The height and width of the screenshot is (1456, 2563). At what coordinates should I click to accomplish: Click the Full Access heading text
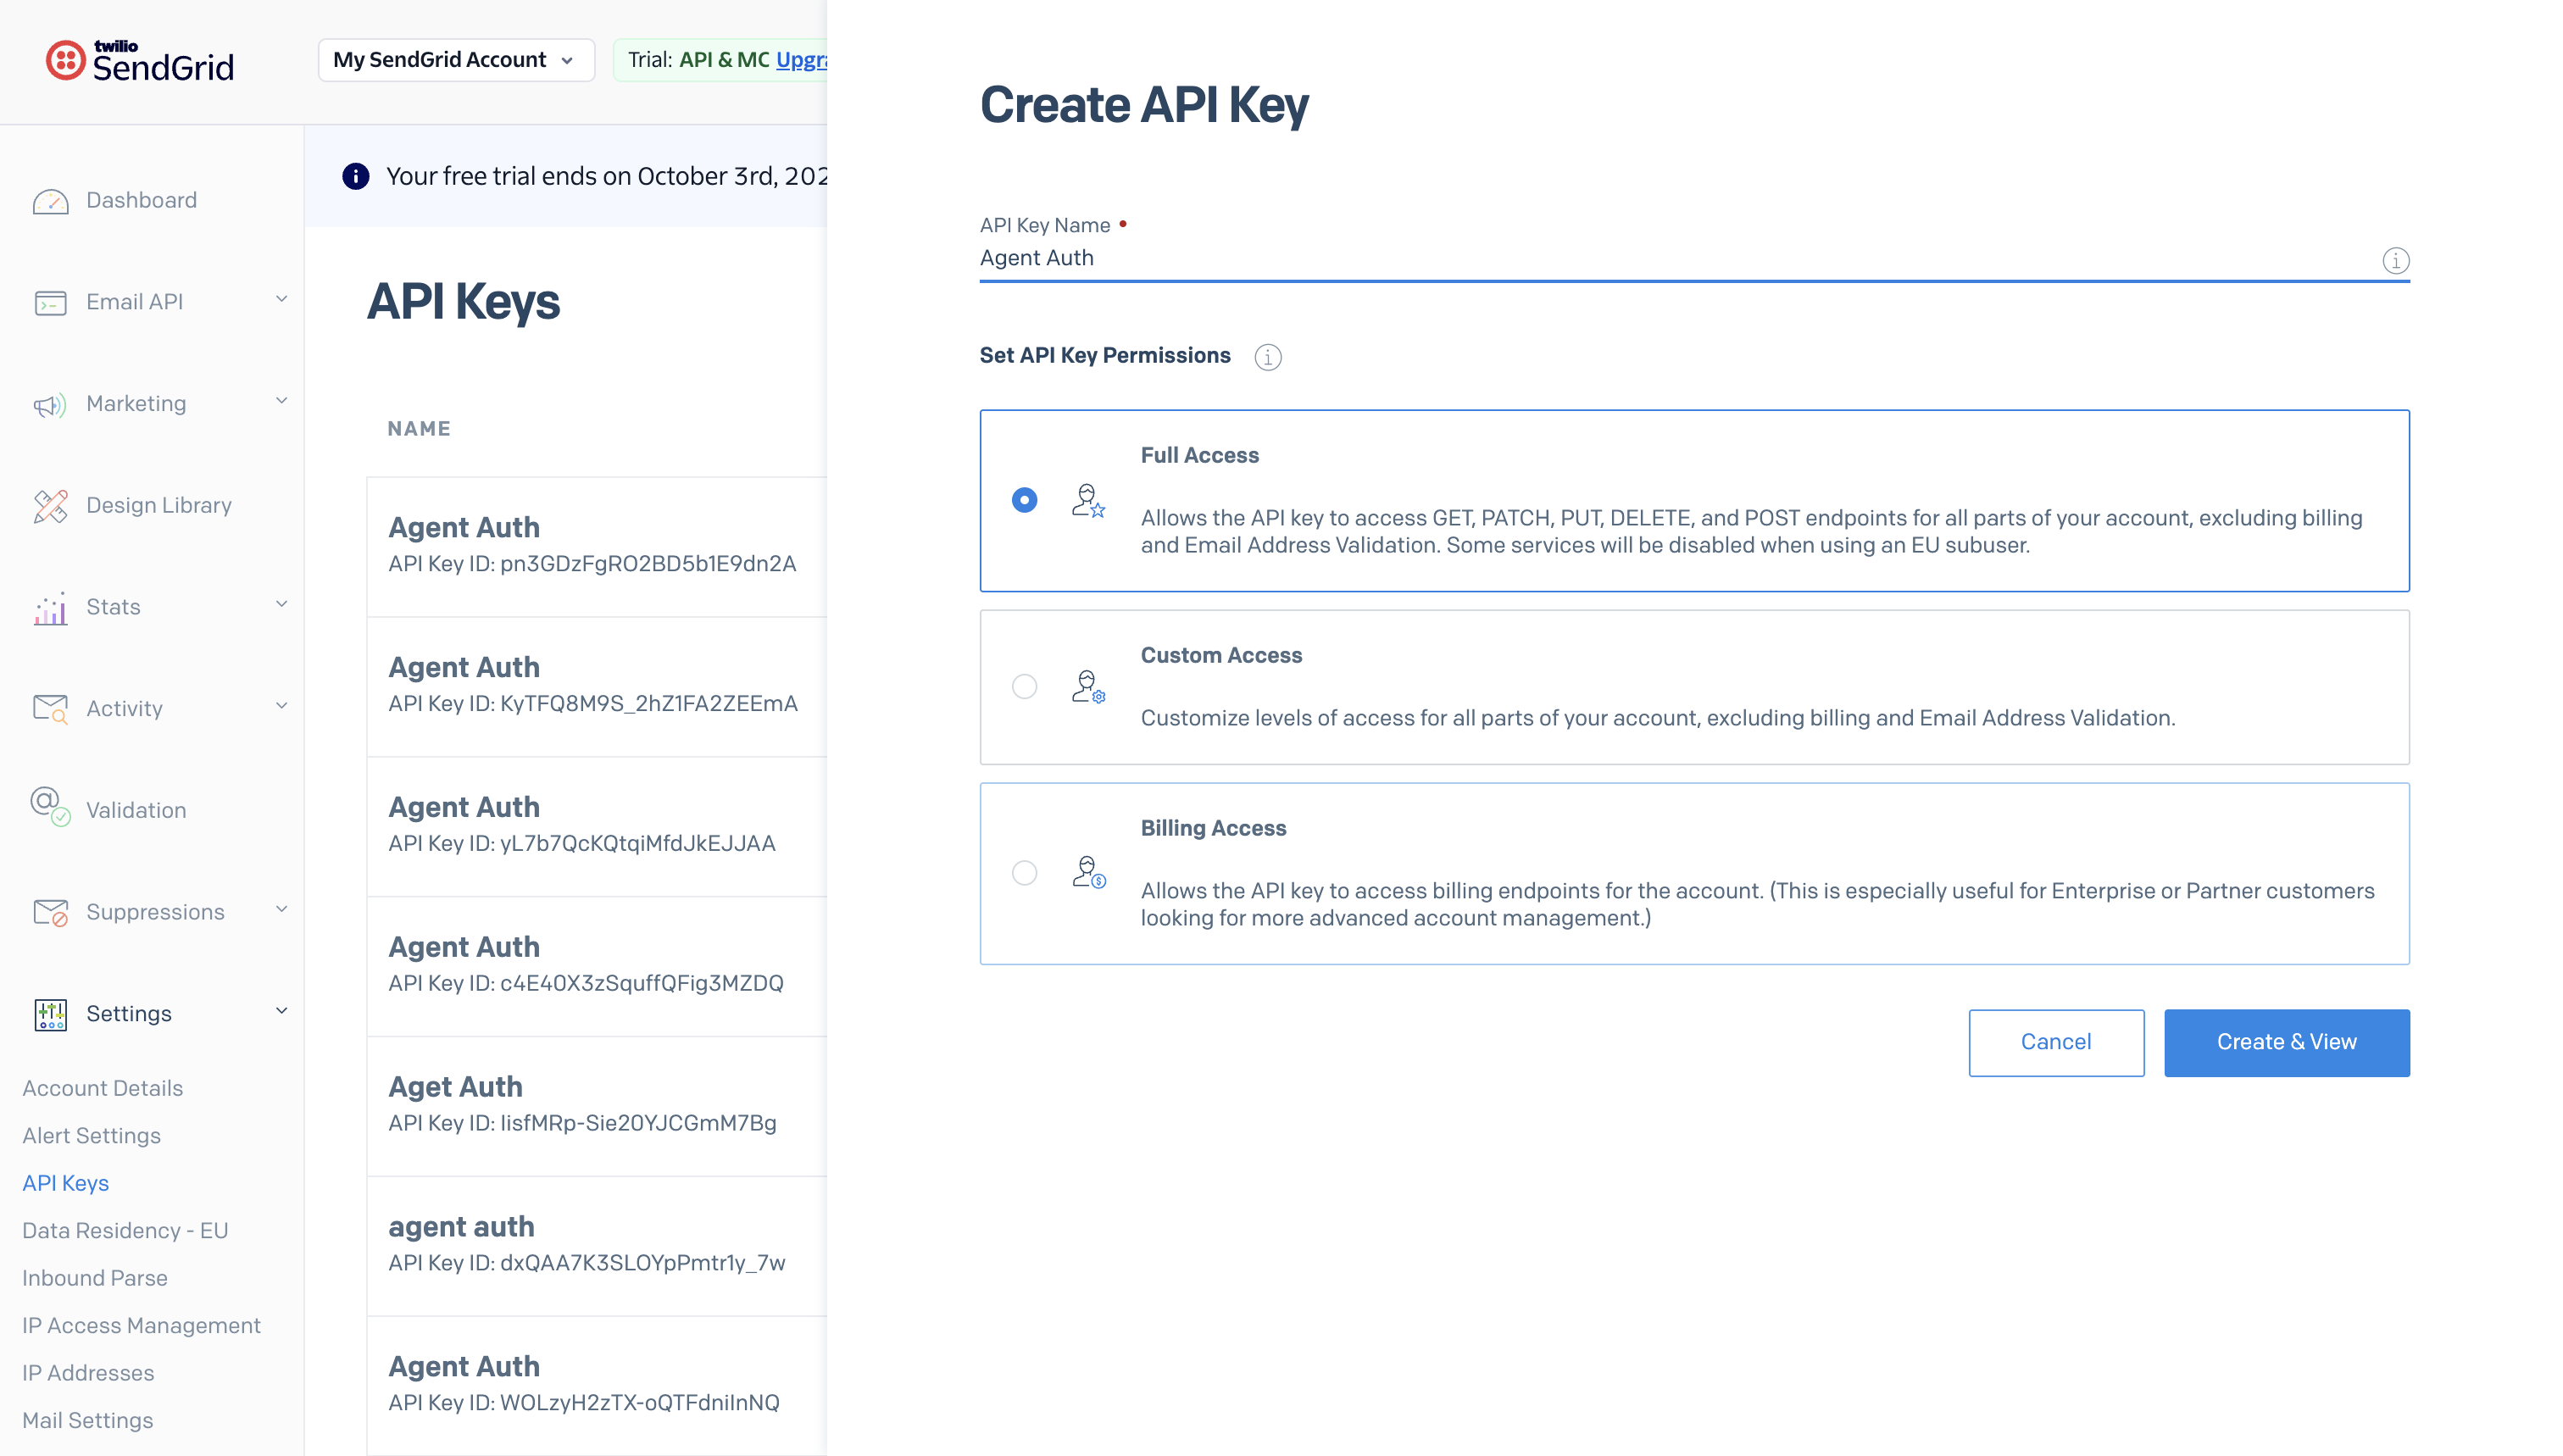(x=1199, y=456)
